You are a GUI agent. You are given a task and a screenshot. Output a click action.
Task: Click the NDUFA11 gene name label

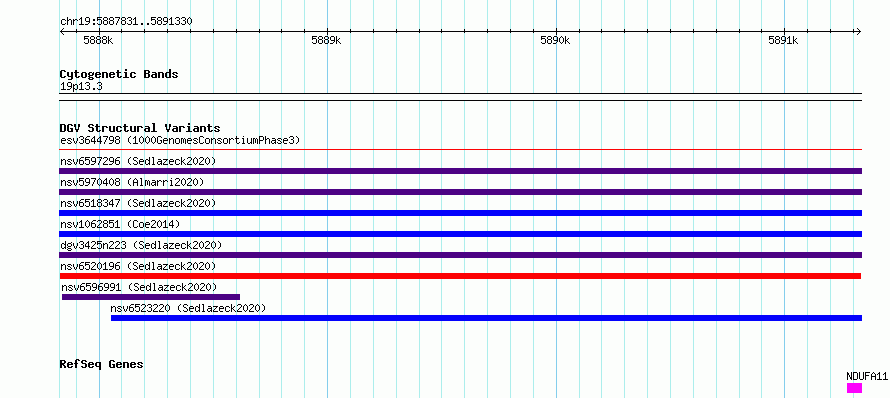coord(867,376)
